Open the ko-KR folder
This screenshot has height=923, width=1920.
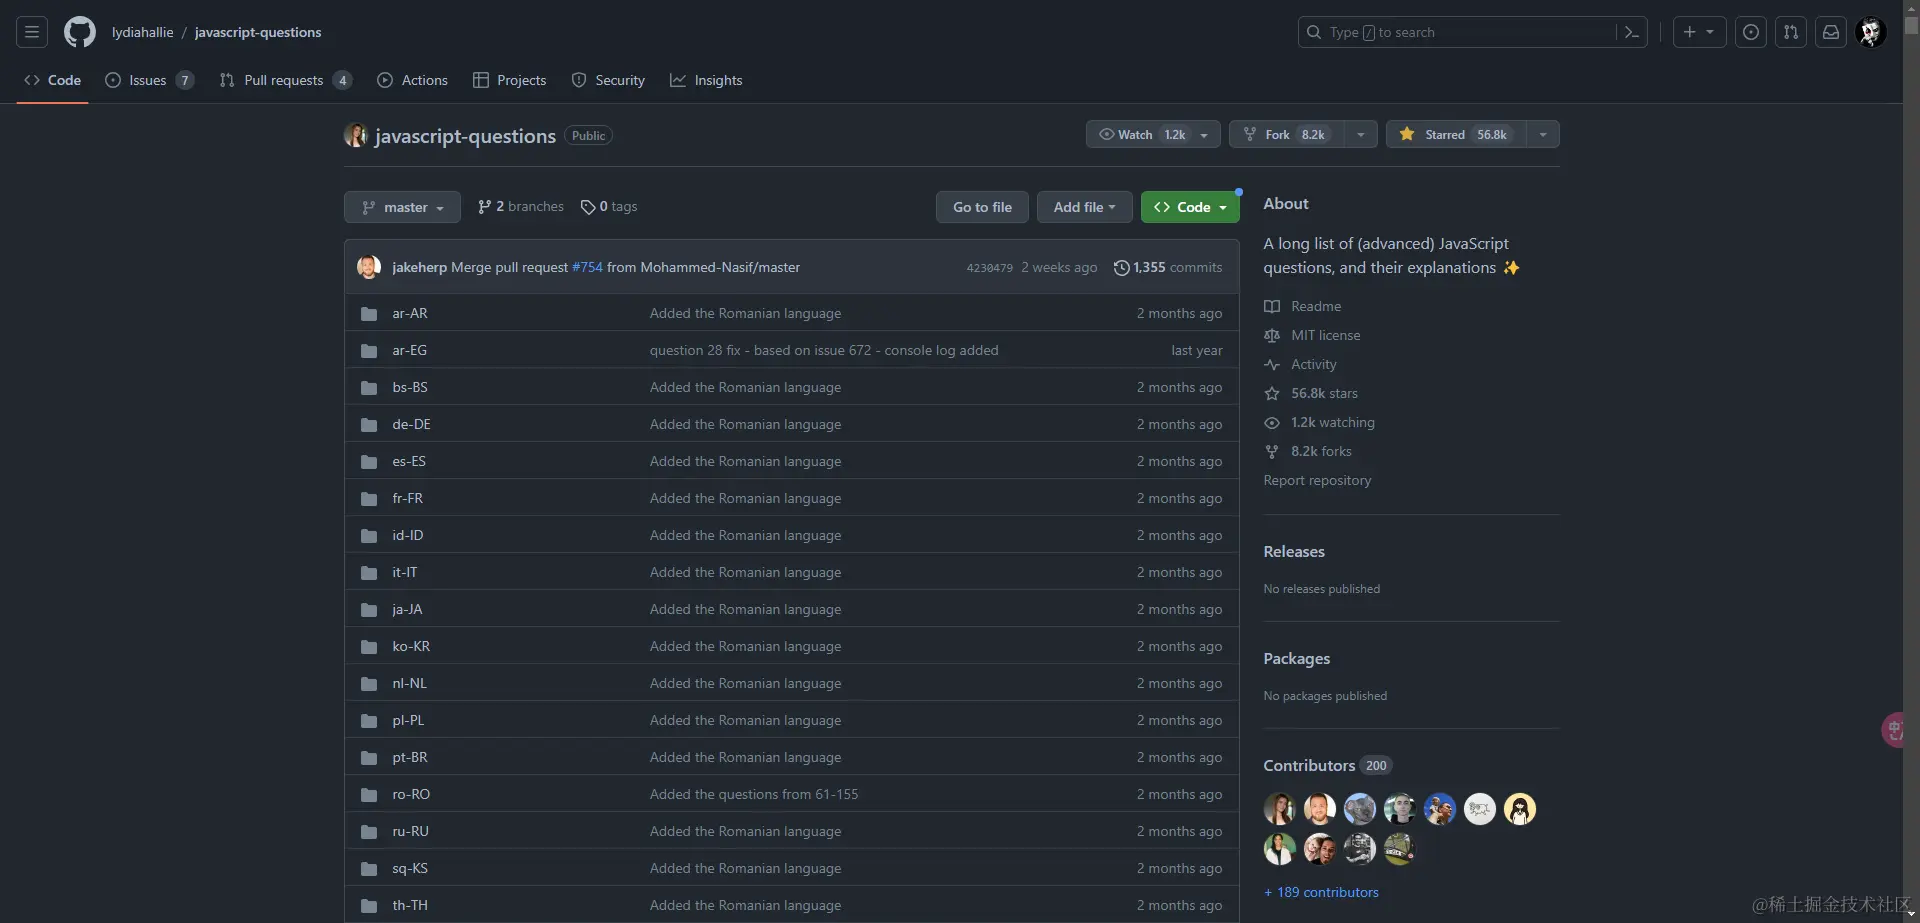tap(411, 647)
